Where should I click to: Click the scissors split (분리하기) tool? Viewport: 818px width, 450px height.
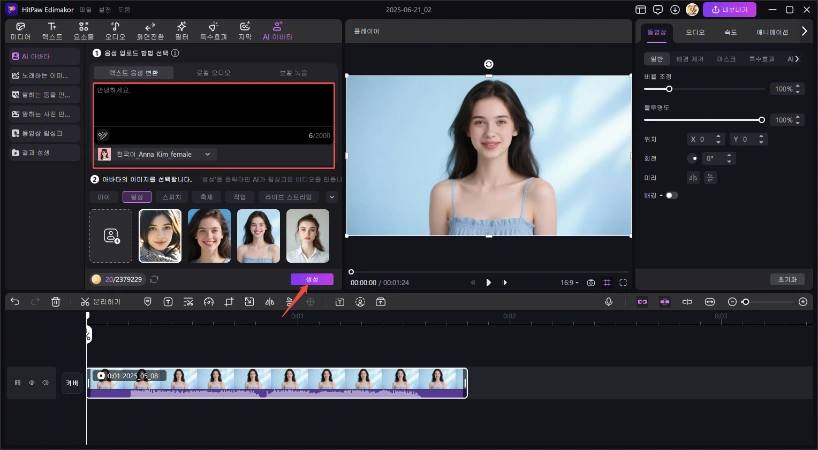coord(101,302)
